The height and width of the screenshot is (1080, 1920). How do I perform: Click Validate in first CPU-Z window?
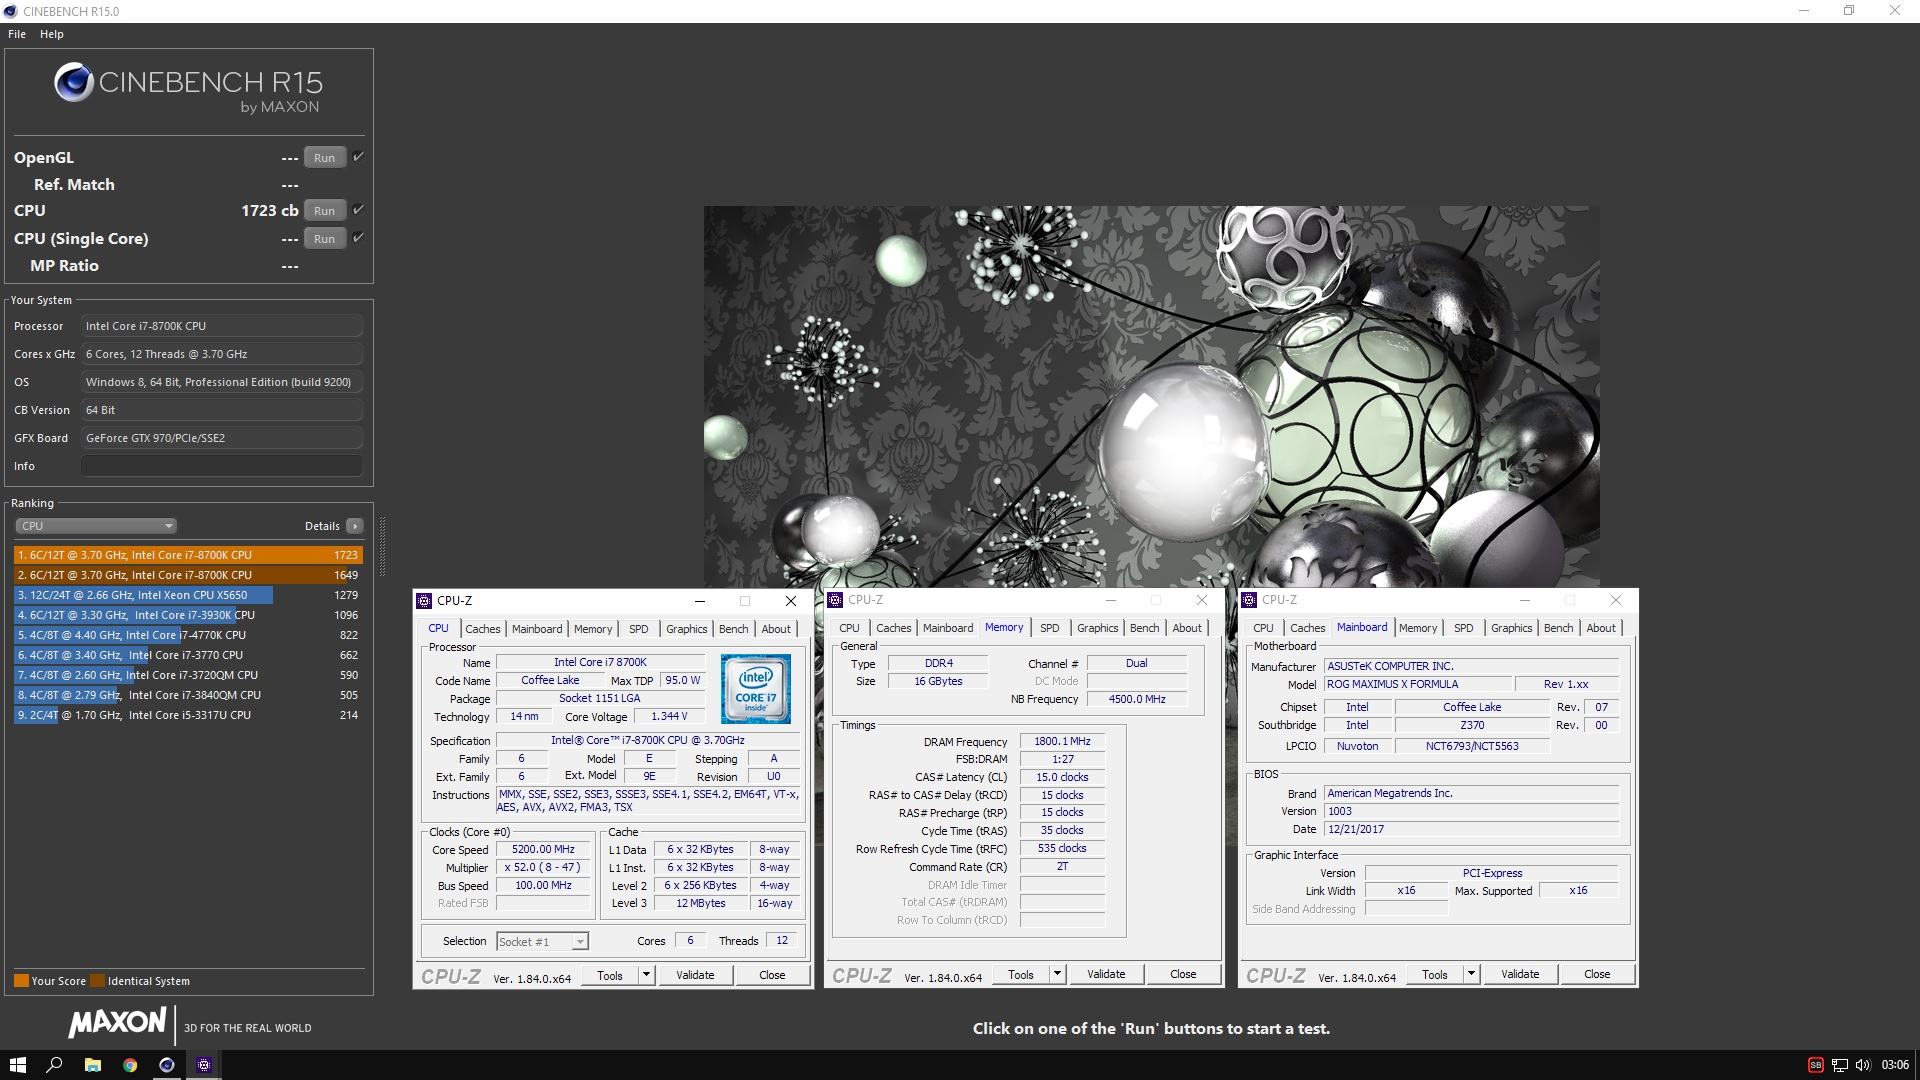[695, 975]
